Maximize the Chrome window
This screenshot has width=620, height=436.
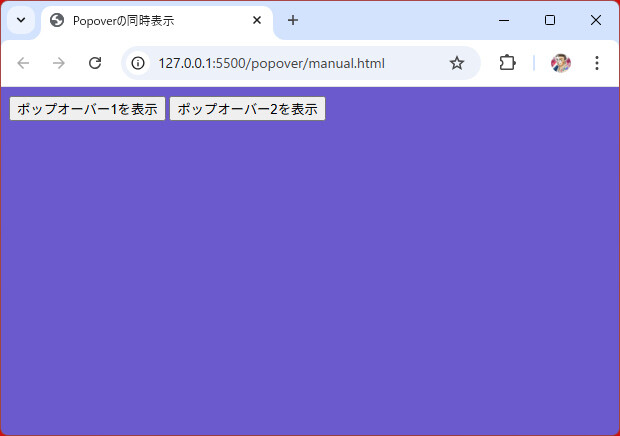click(550, 20)
